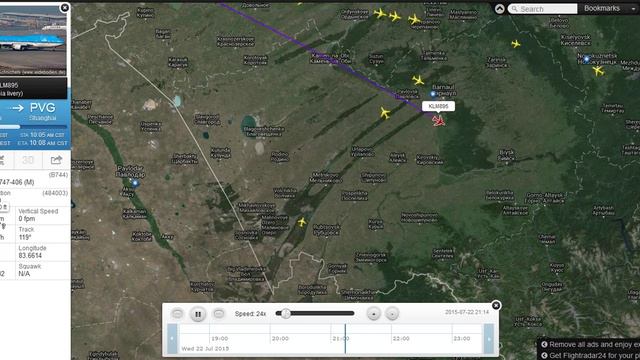Open the Remove all ads link
The image size is (640, 360).
[x=594, y=344]
